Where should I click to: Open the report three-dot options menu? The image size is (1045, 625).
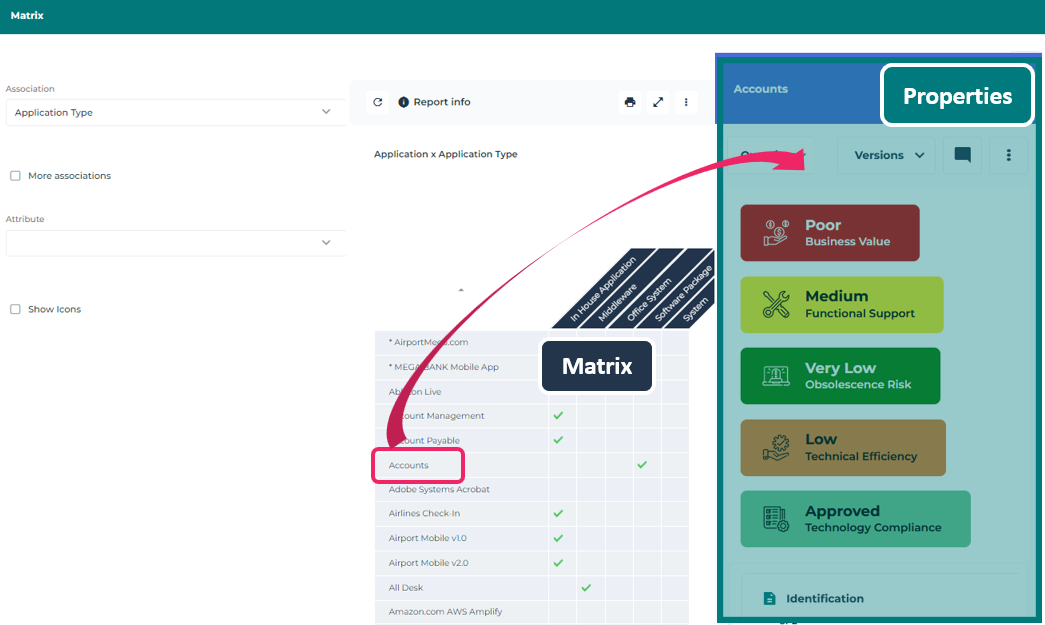(x=686, y=102)
